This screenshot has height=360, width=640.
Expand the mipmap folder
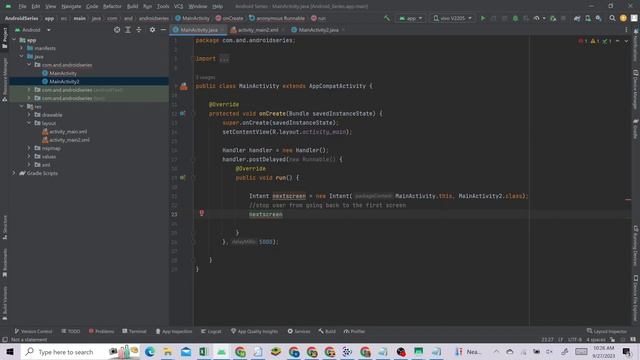(x=29, y=148)
